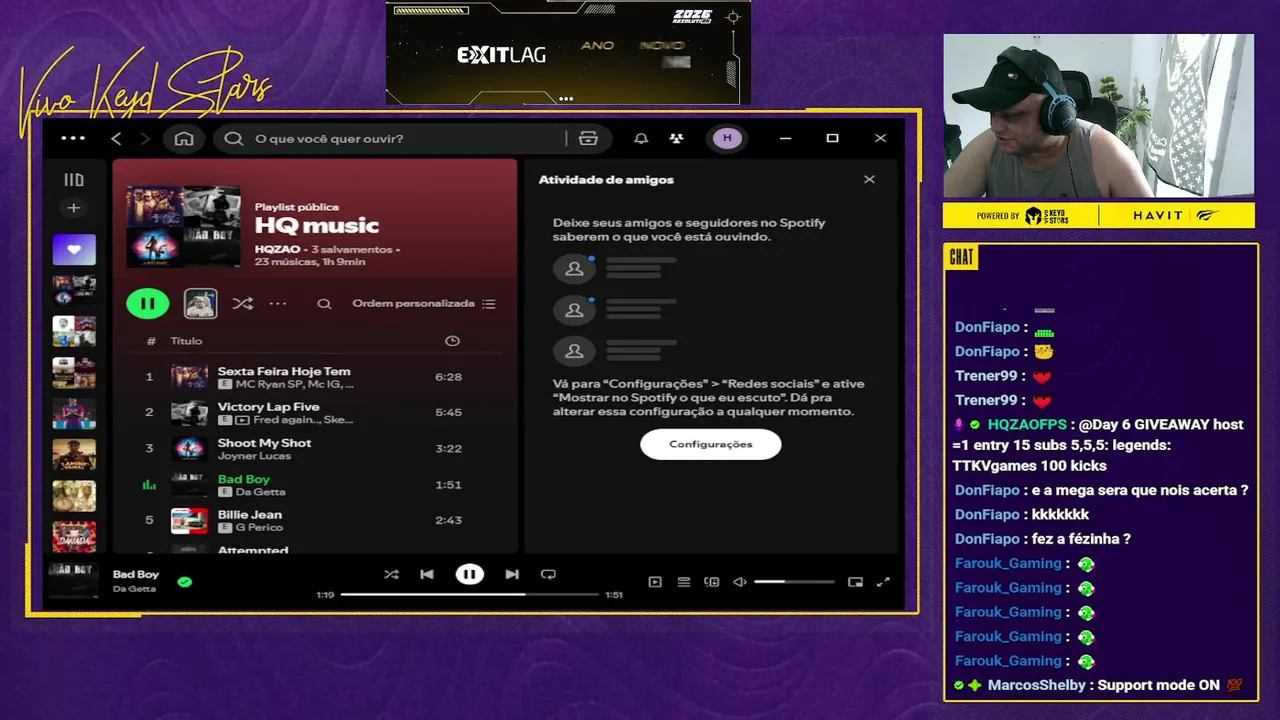This screenshot has width=1280, height=720.
Task: Toggle the green saved checkmark for Bad Boy
Action: pyautogui.click(x=184, y=581)
